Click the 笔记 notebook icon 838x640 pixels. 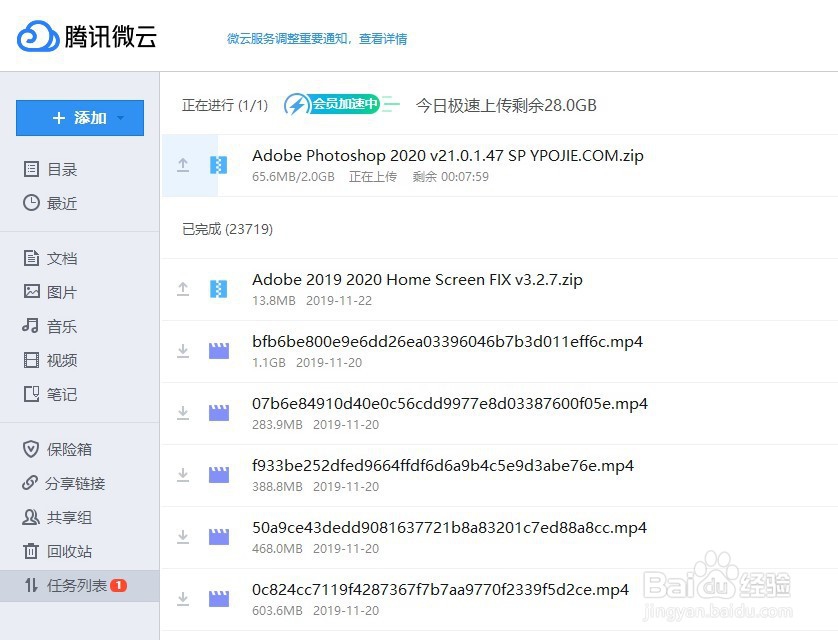coord(32,394)
